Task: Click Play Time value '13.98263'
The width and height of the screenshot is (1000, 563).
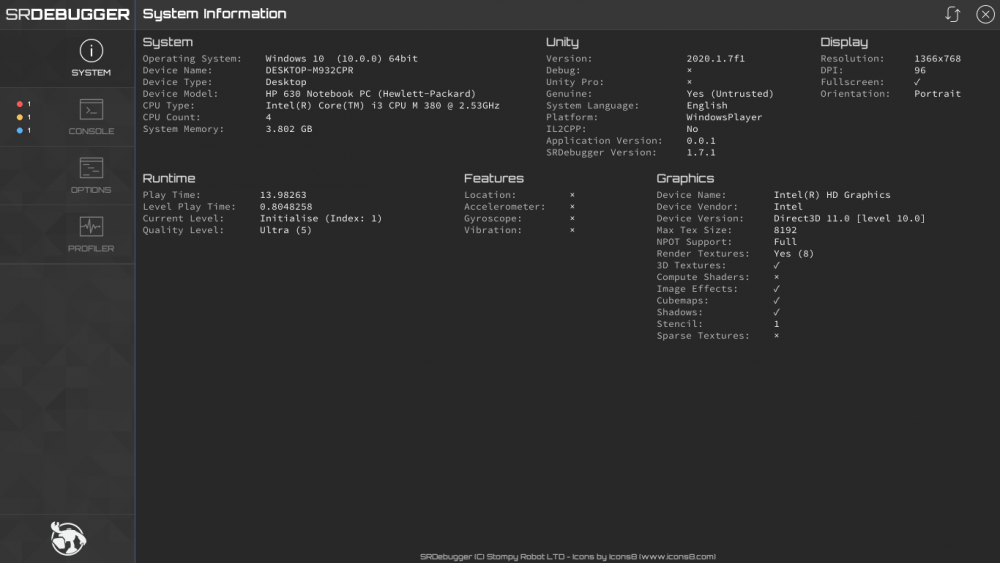Action: pos(283,194)
